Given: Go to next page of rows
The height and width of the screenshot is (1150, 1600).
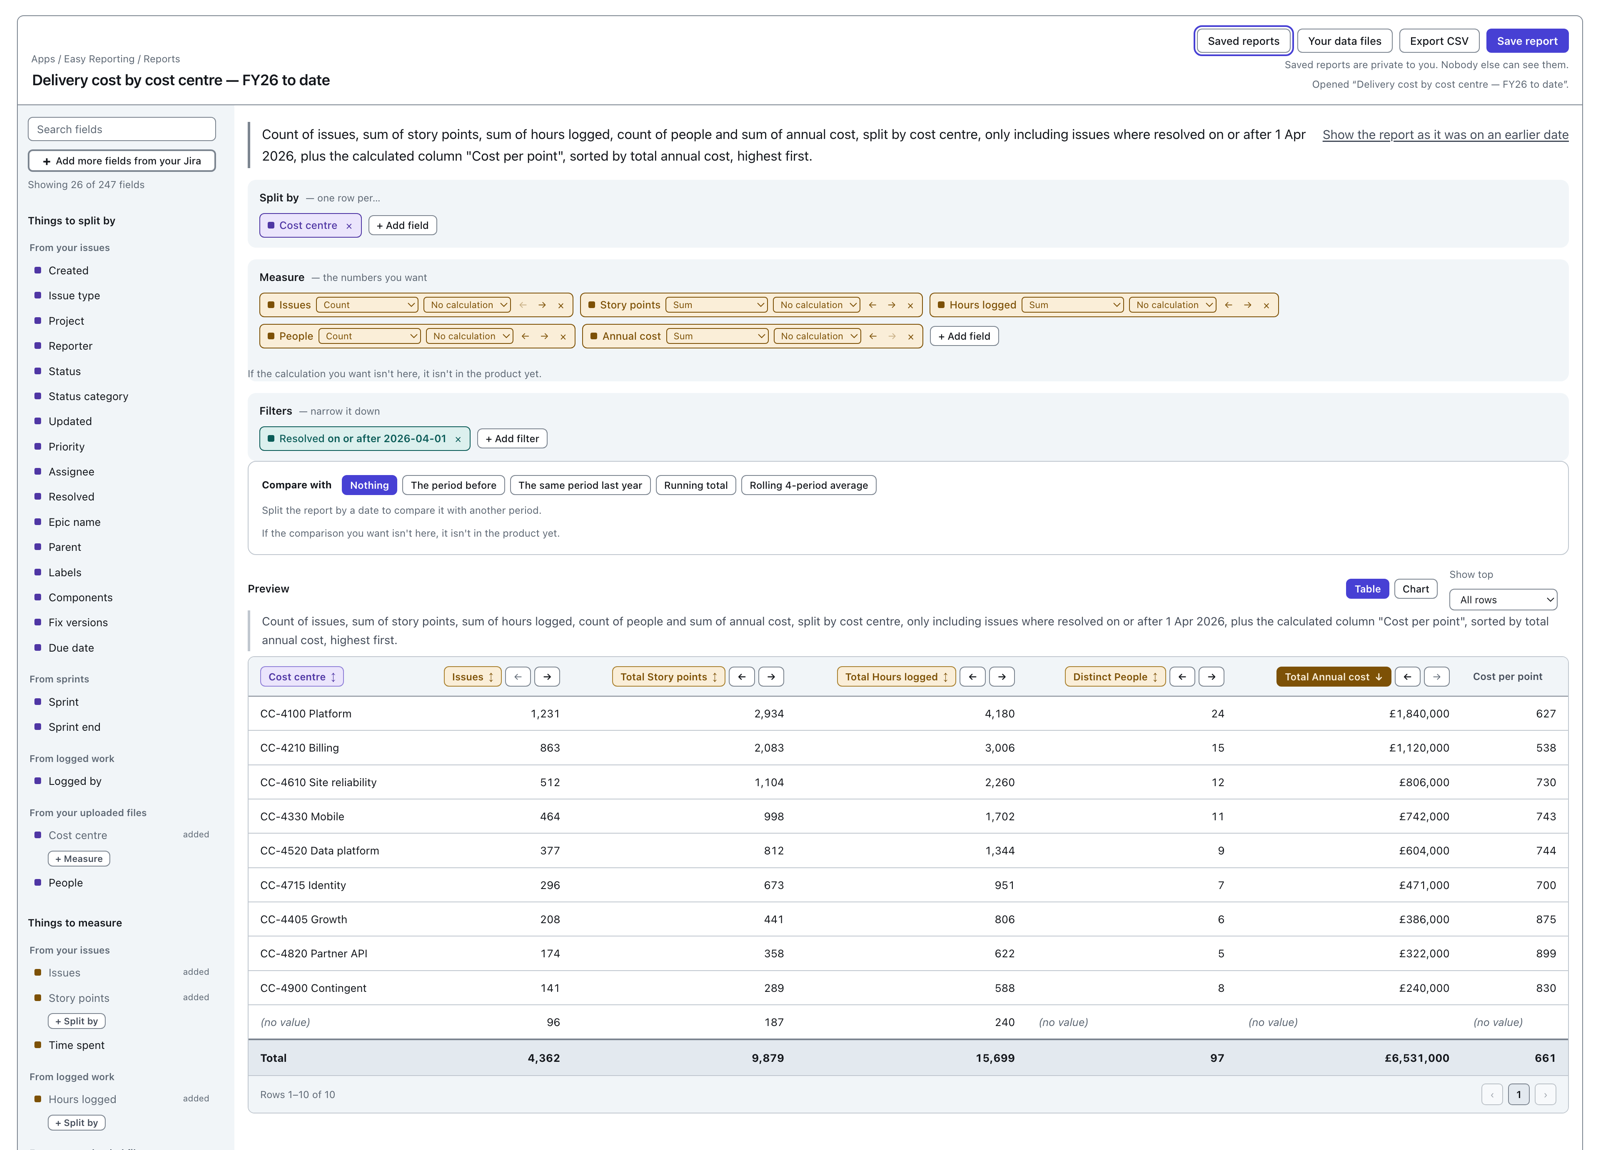Looking at the screenshot, I should (1545, 1095).
